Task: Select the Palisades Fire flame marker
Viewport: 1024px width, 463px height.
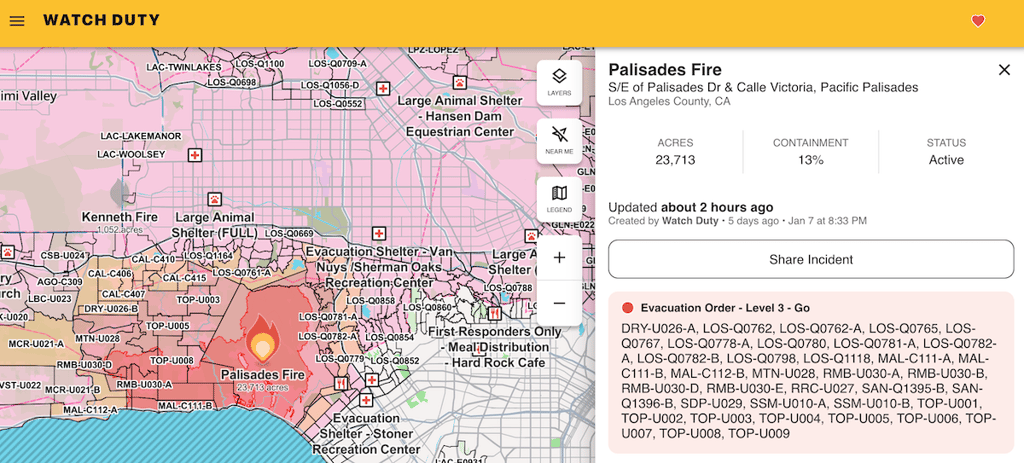Action: pos(261,340)
